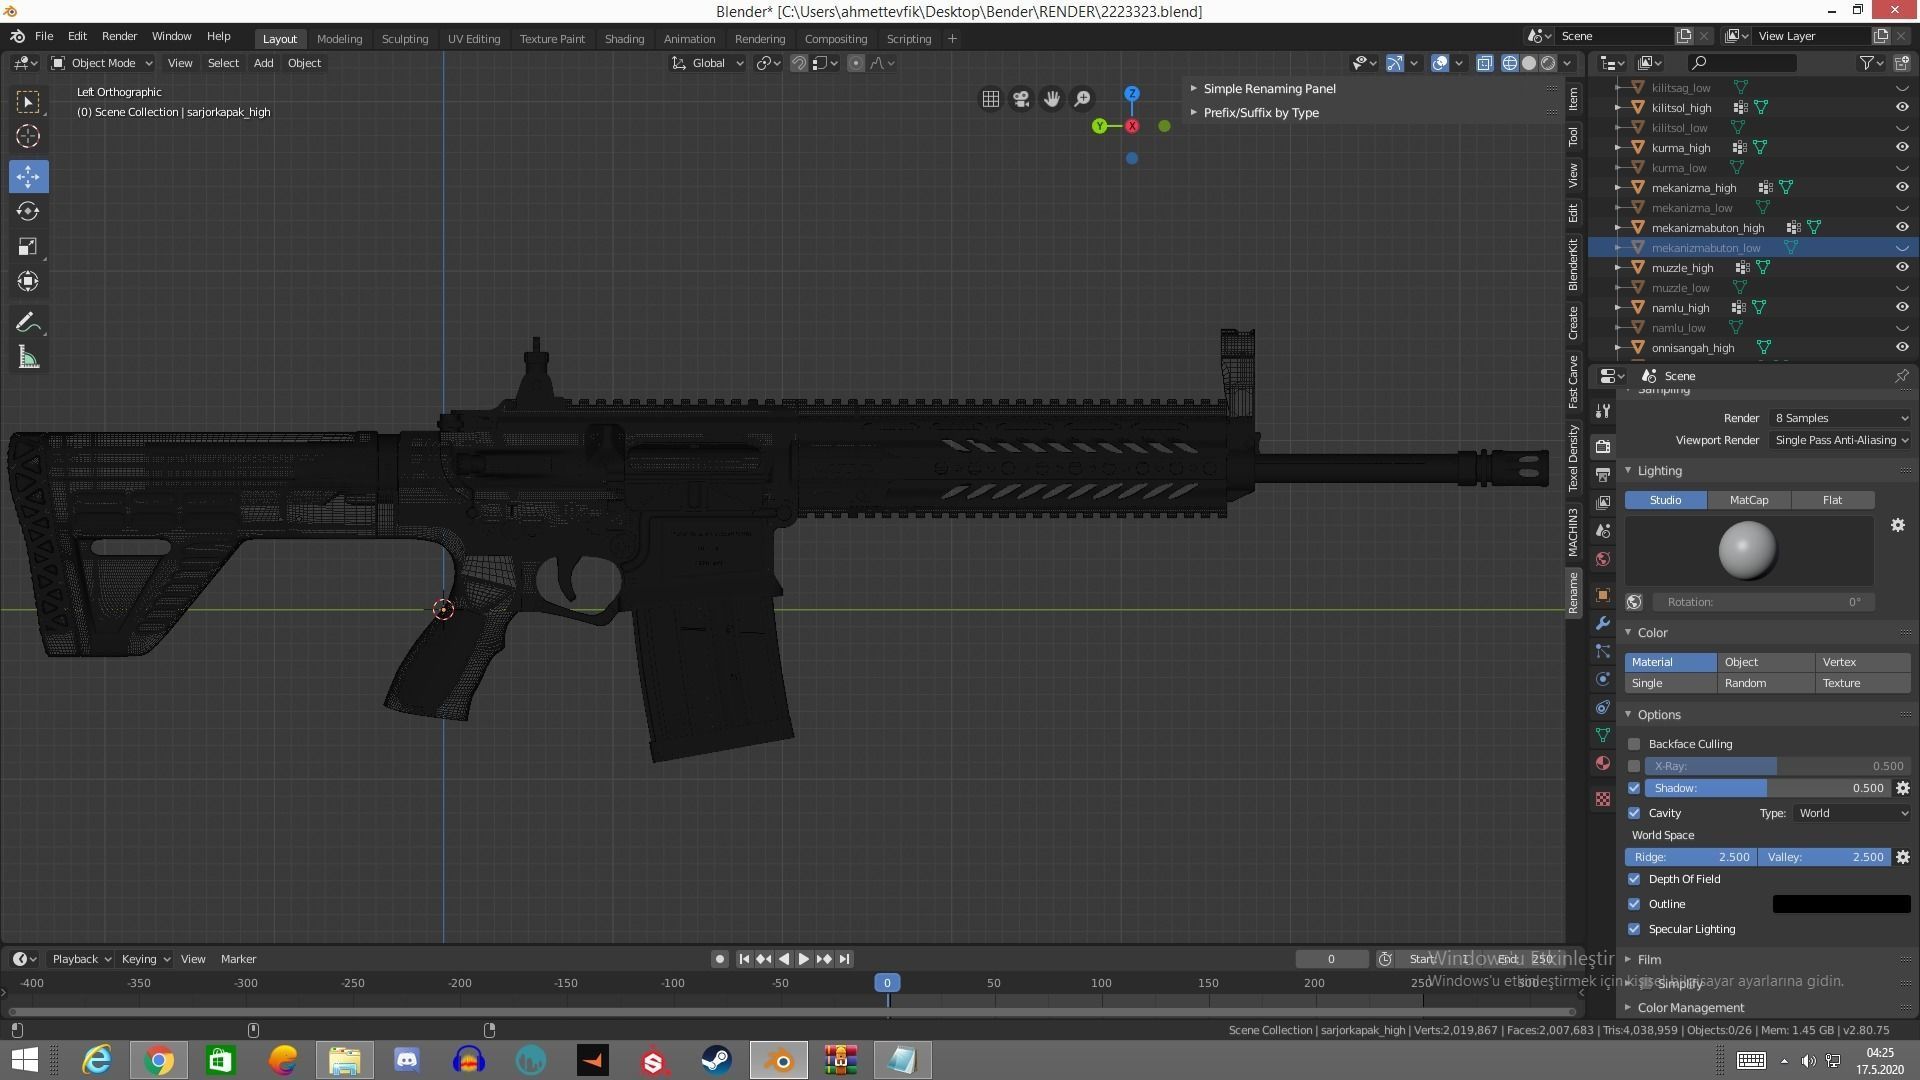
Task: Uncheck the Outline option
Action: pos(1634,904)
